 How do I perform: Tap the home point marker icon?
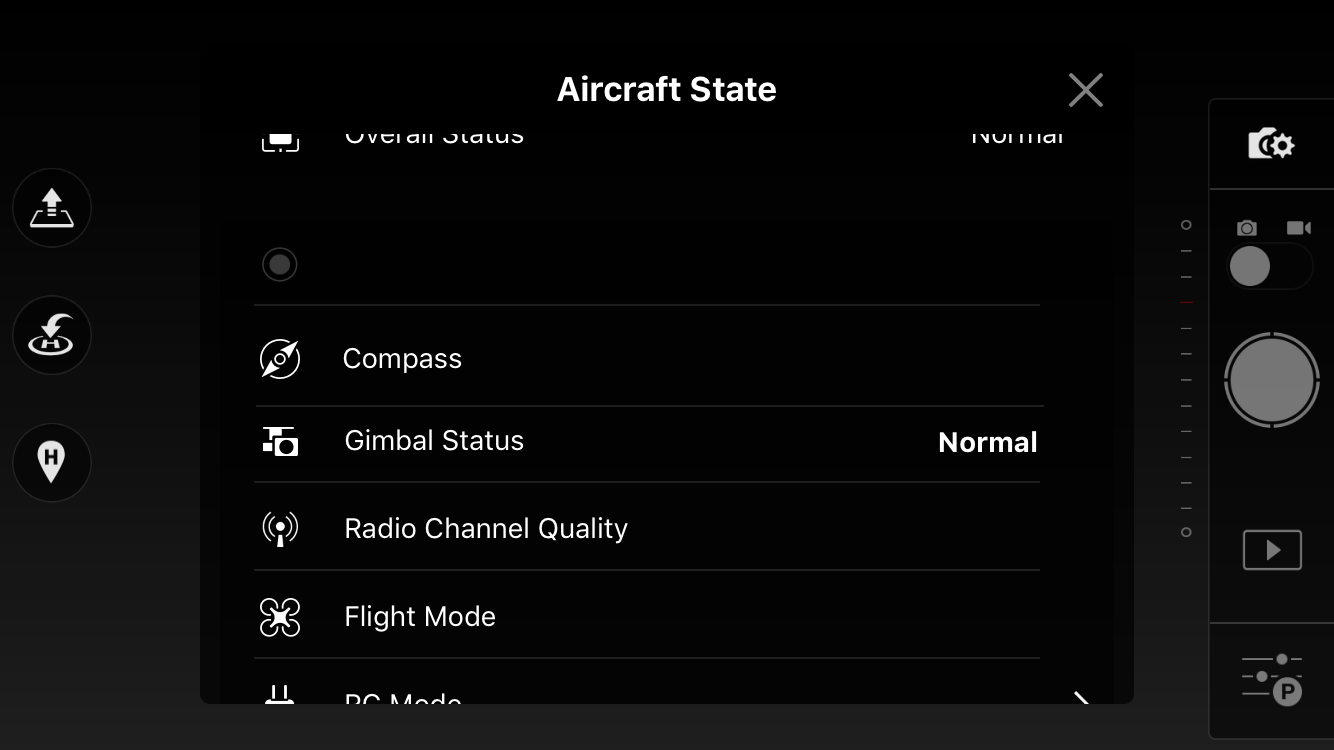point(52,462)
